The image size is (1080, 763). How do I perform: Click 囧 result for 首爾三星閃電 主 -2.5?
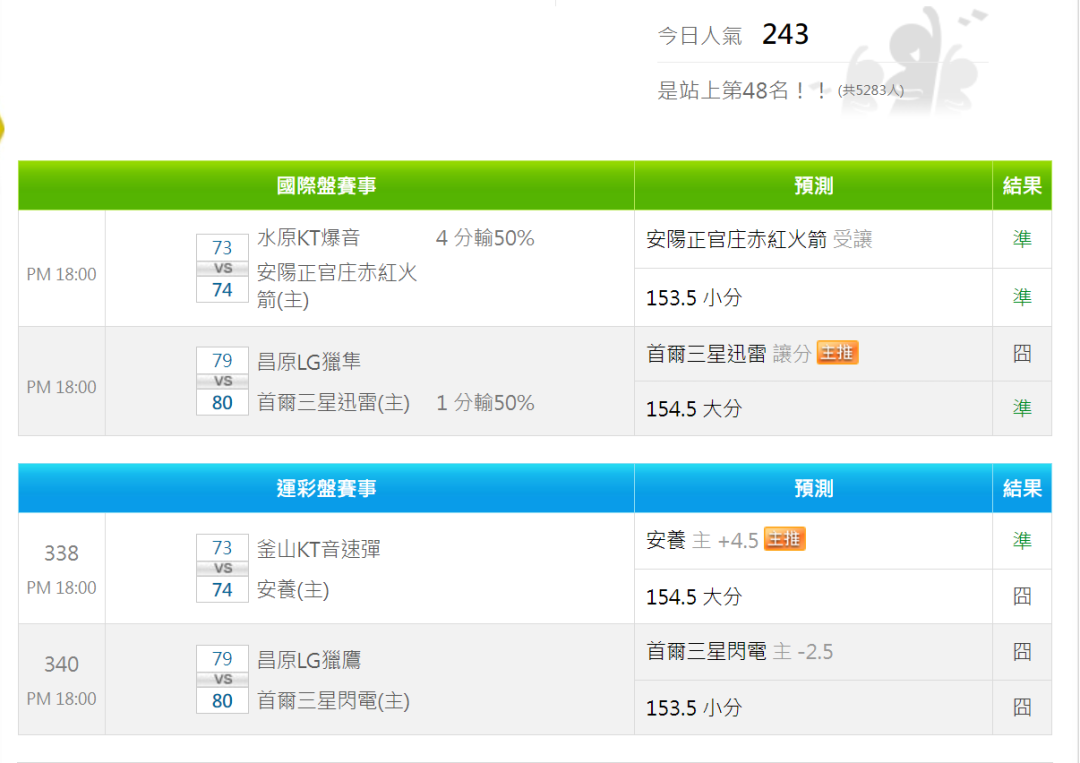[x=1022, y=651]
